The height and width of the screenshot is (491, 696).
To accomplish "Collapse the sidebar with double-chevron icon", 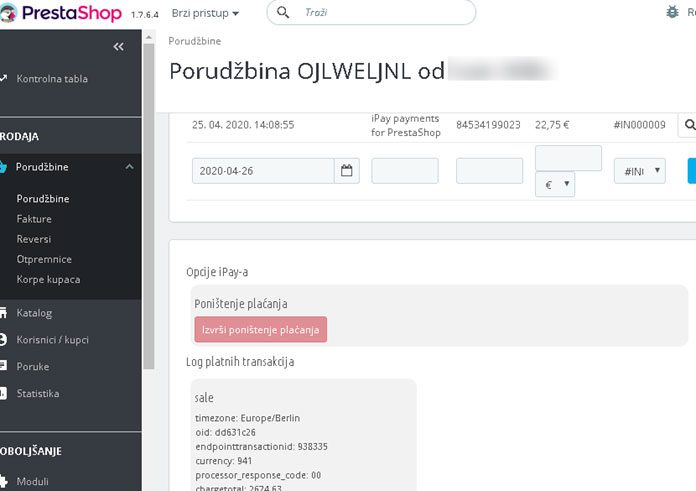I will 118,47.
